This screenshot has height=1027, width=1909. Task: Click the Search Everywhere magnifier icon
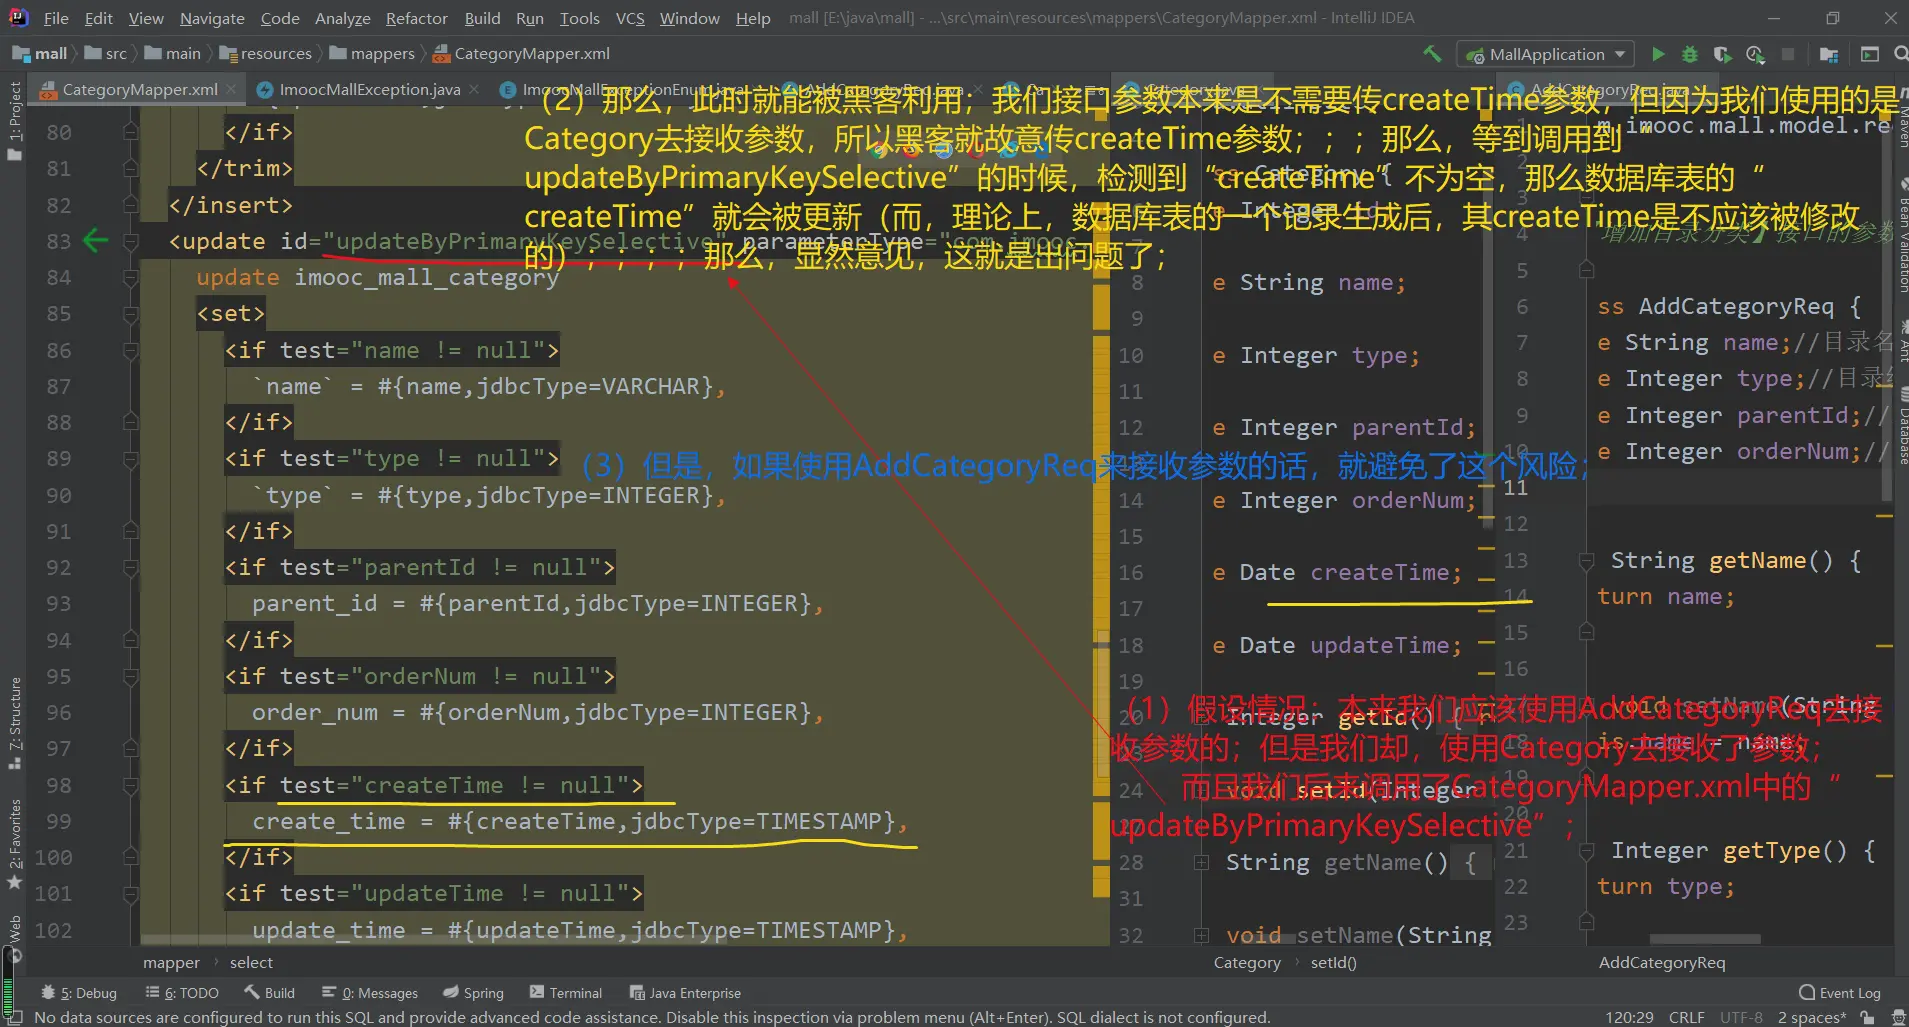click(x=1900, y=54)
